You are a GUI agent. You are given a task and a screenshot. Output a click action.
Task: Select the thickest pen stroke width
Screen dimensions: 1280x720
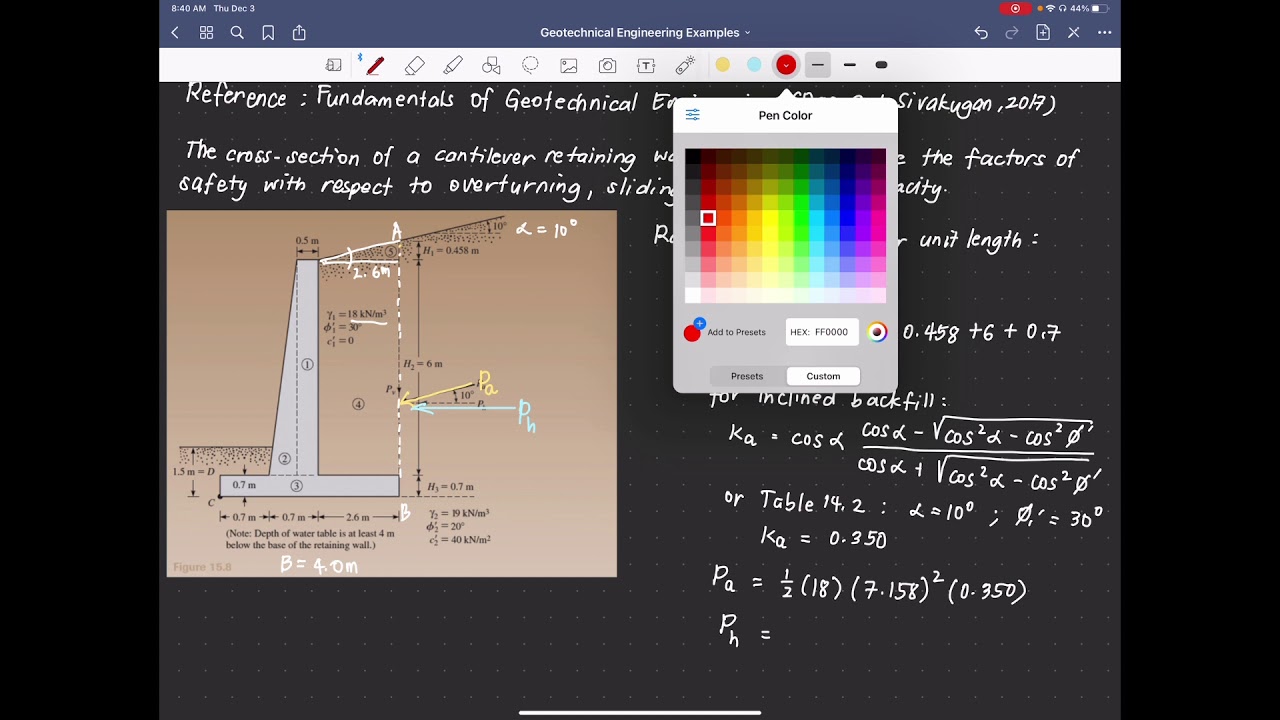881,65
